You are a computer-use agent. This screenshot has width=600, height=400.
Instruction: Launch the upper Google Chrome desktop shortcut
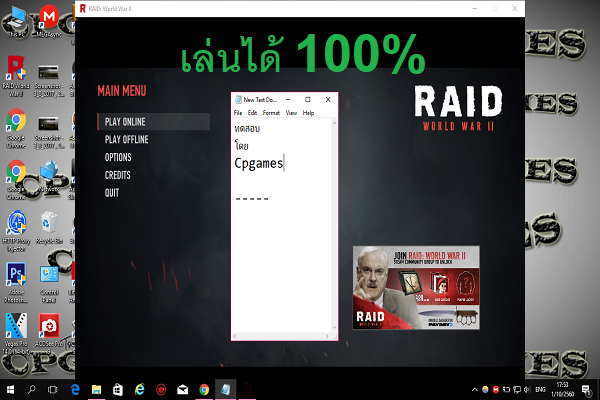click(x=16, y=128)
